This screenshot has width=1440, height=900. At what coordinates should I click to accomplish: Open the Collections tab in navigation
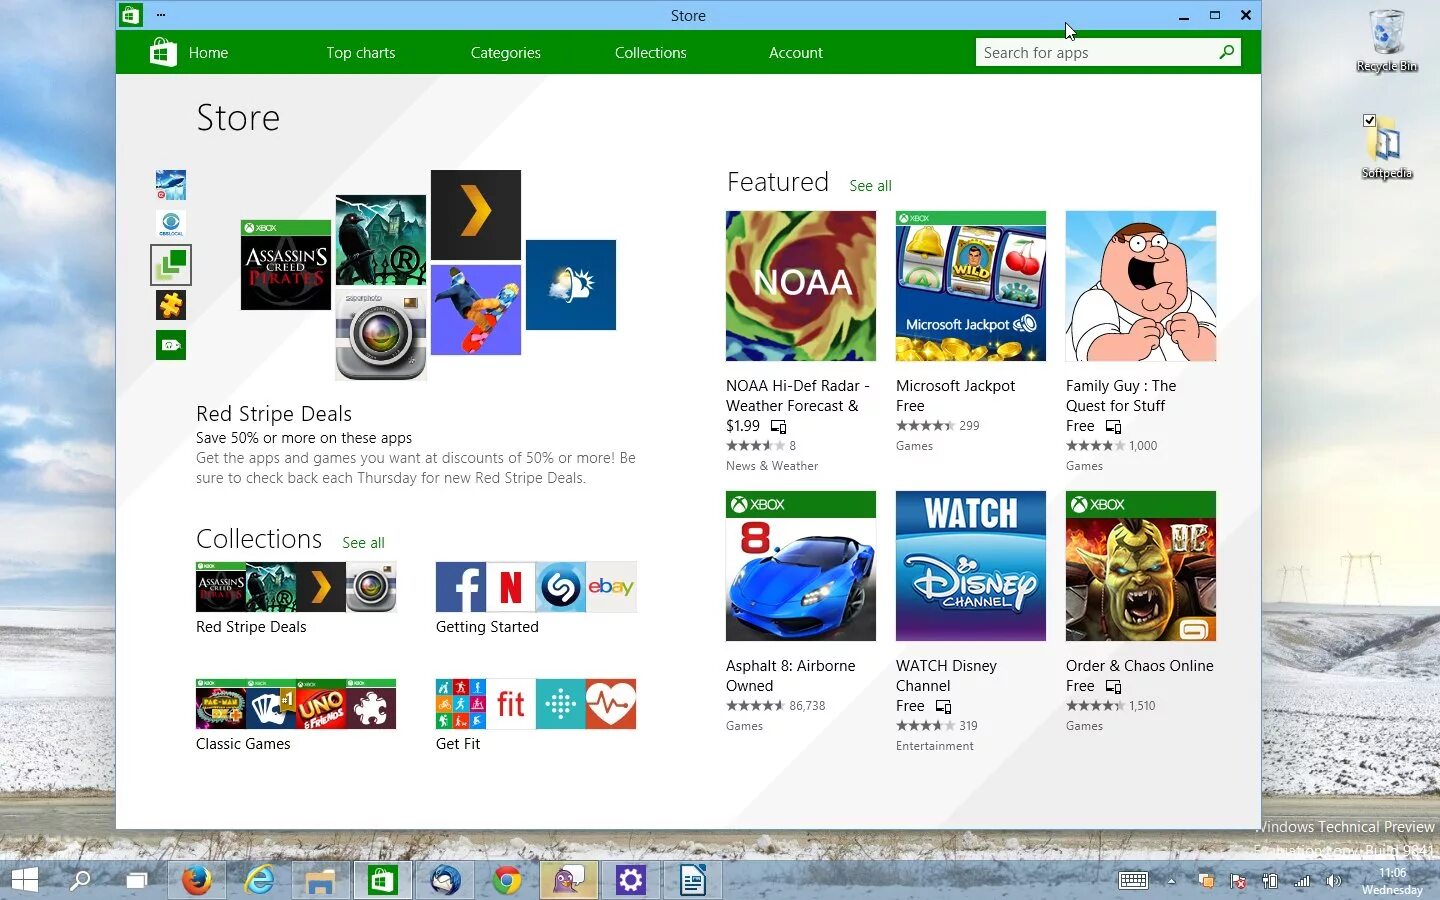click(650, 53)
